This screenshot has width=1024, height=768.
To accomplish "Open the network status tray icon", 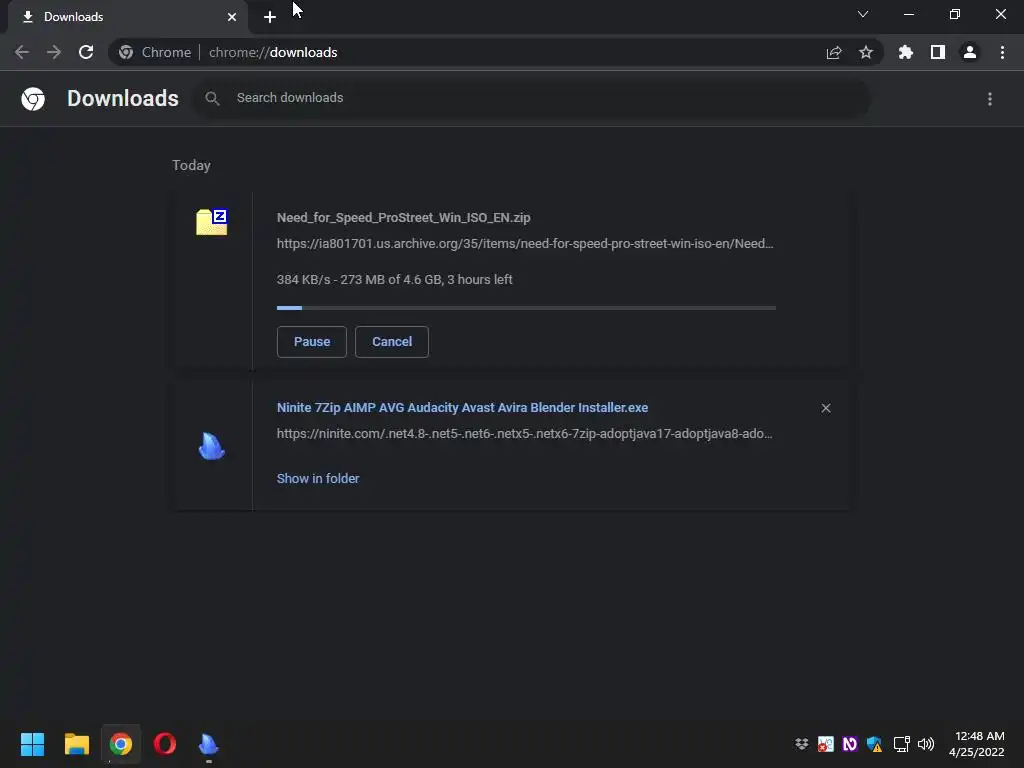I will [902, 744].
